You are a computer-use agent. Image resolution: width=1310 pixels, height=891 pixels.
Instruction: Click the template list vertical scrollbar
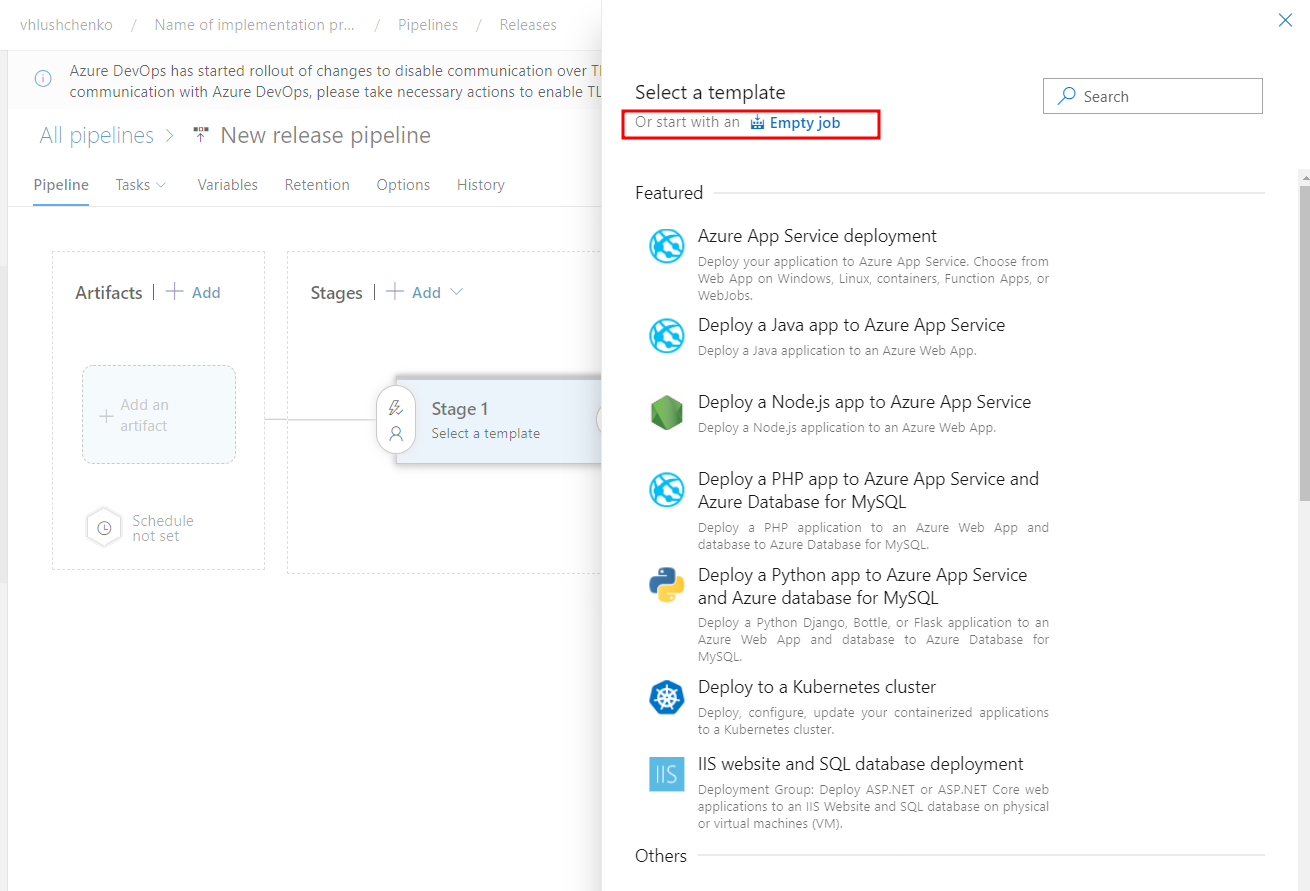pyautogui.click(x=1303, y=340)
